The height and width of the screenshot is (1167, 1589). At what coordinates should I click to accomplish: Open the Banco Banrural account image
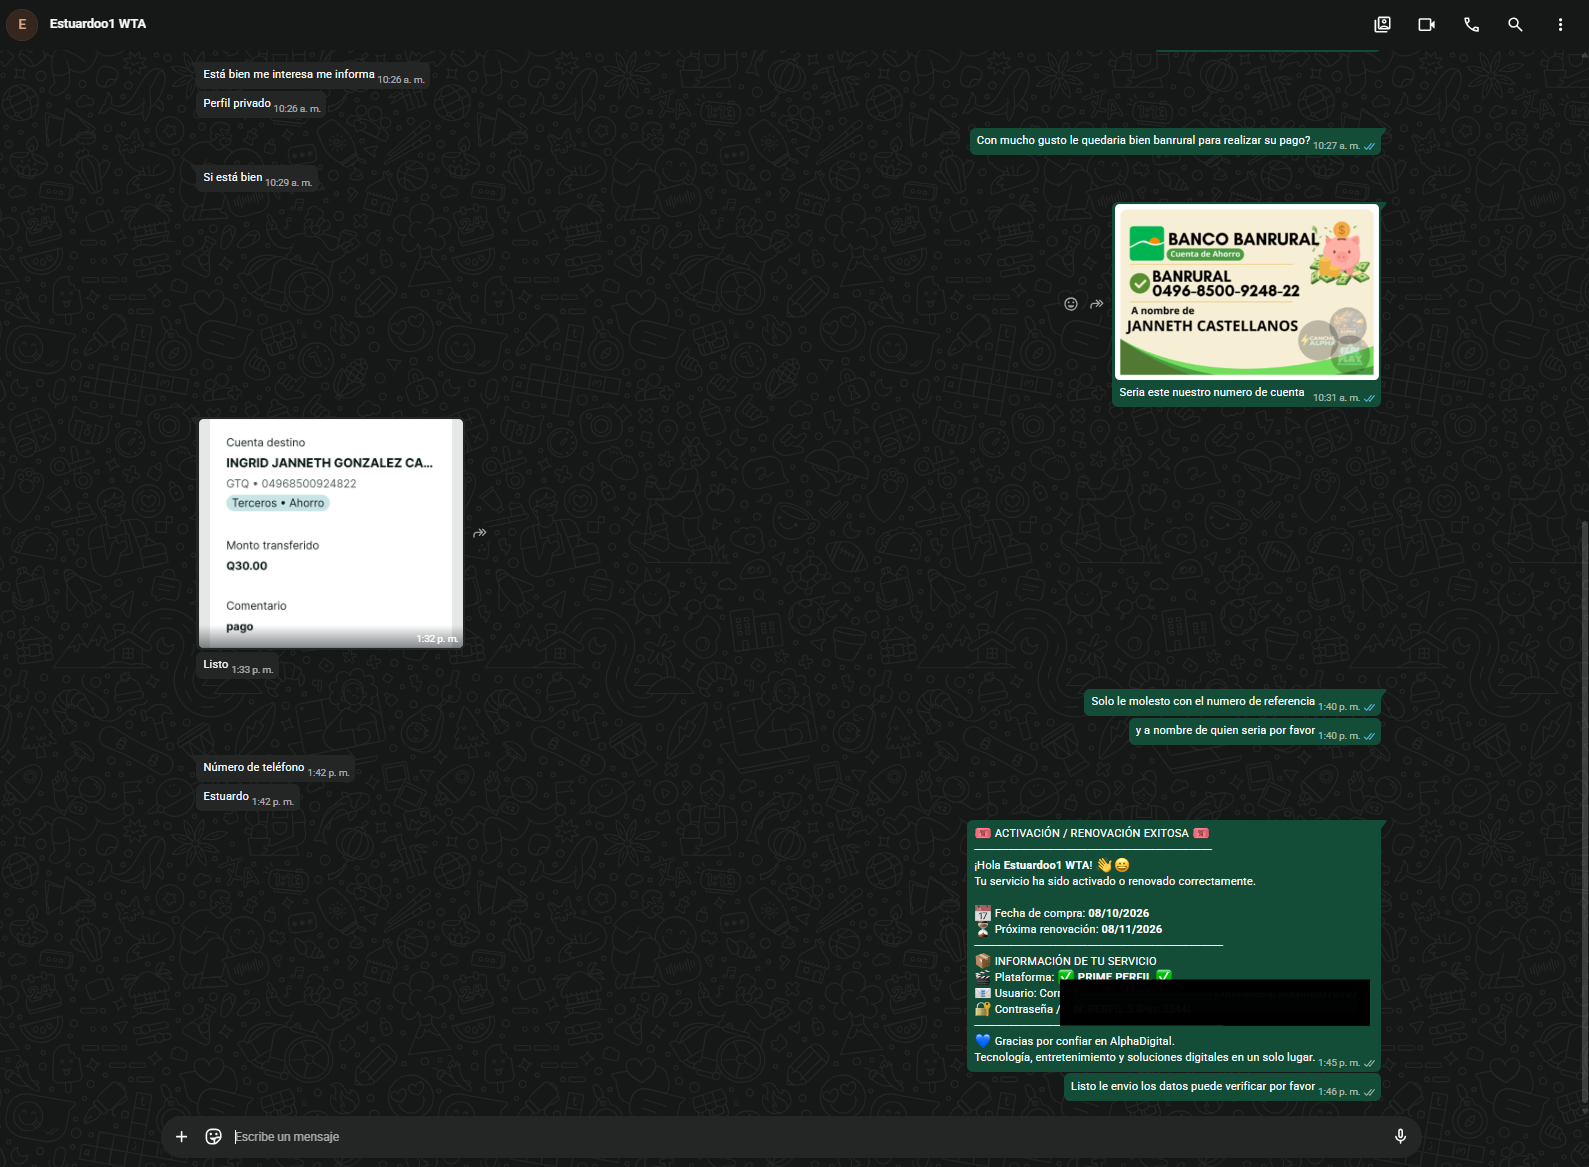(x=1246, y=292)
